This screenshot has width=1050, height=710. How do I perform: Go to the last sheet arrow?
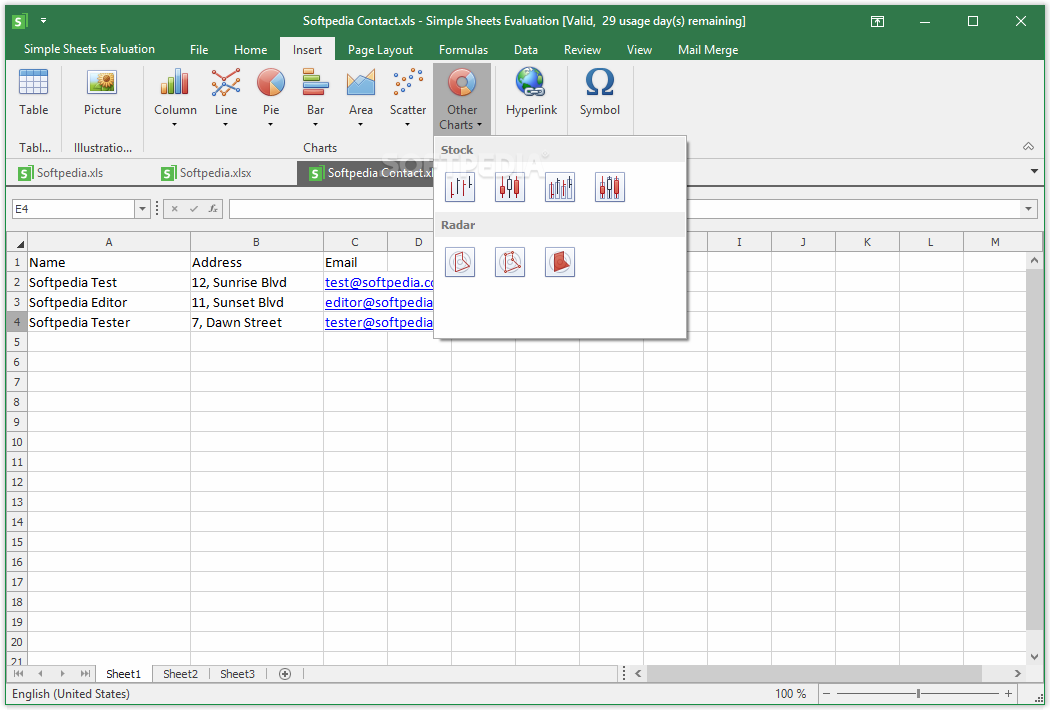coord(85,674)
